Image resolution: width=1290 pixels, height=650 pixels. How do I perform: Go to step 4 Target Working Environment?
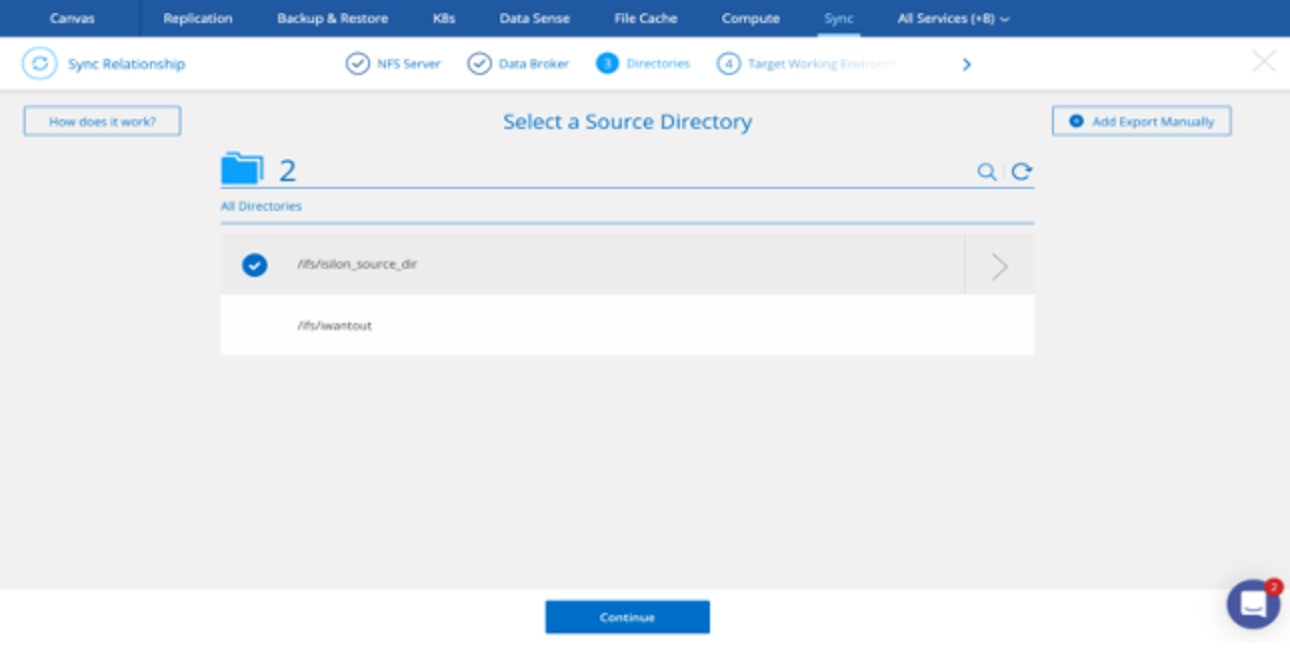pos(805,64)
